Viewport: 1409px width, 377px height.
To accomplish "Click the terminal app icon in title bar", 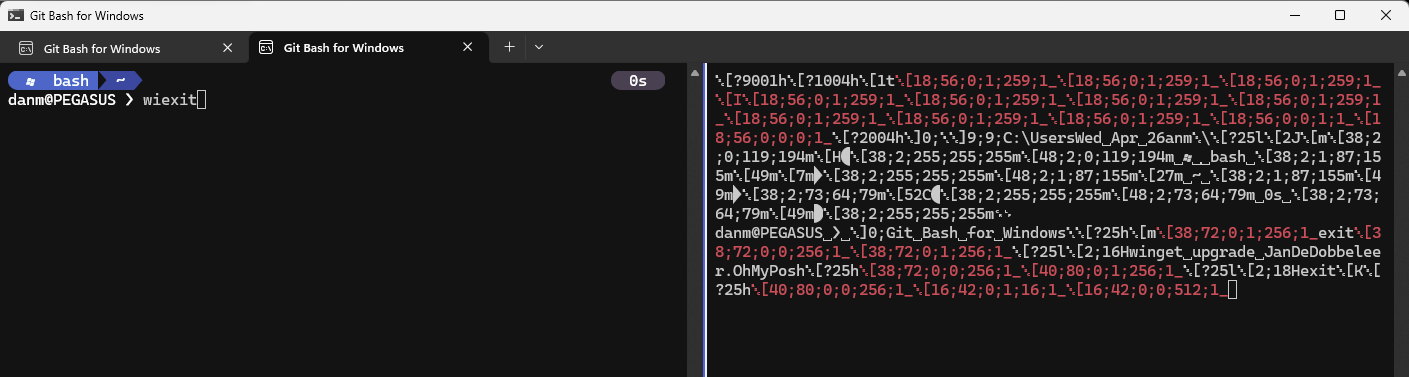I will pyautogui.click(x=16, y=15).
